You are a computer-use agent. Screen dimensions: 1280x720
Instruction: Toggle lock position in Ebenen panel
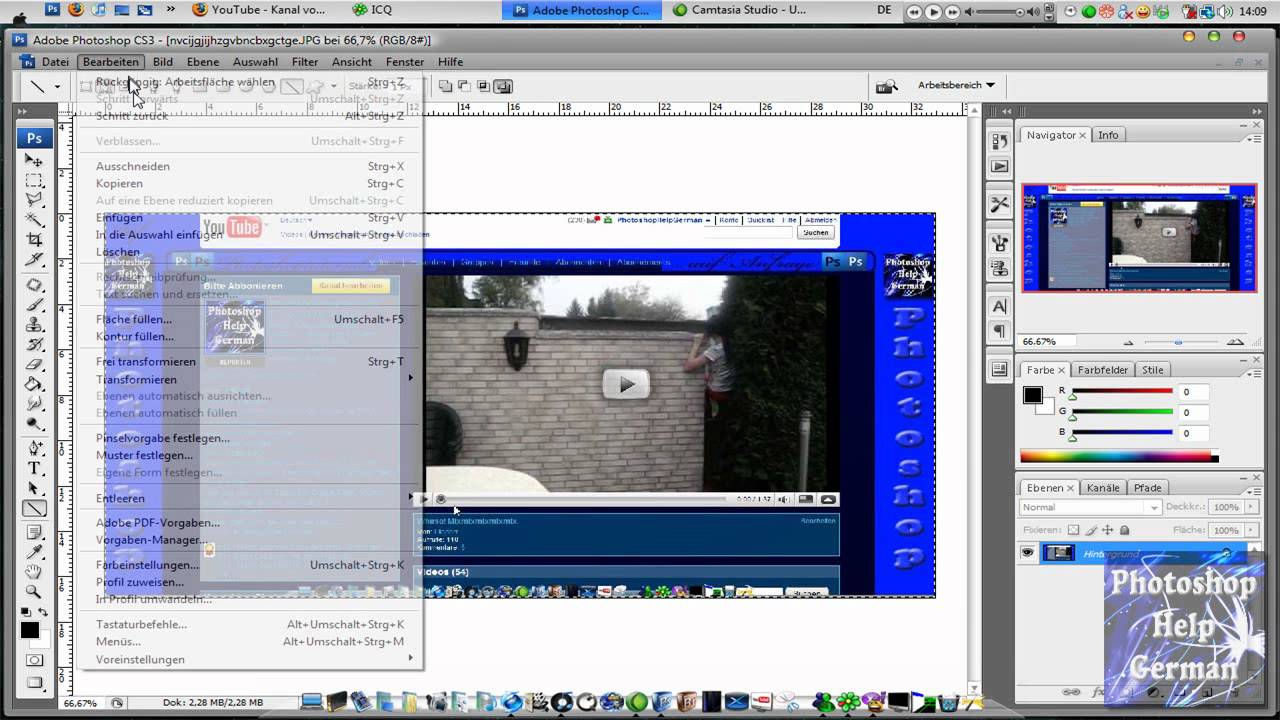1107,530
